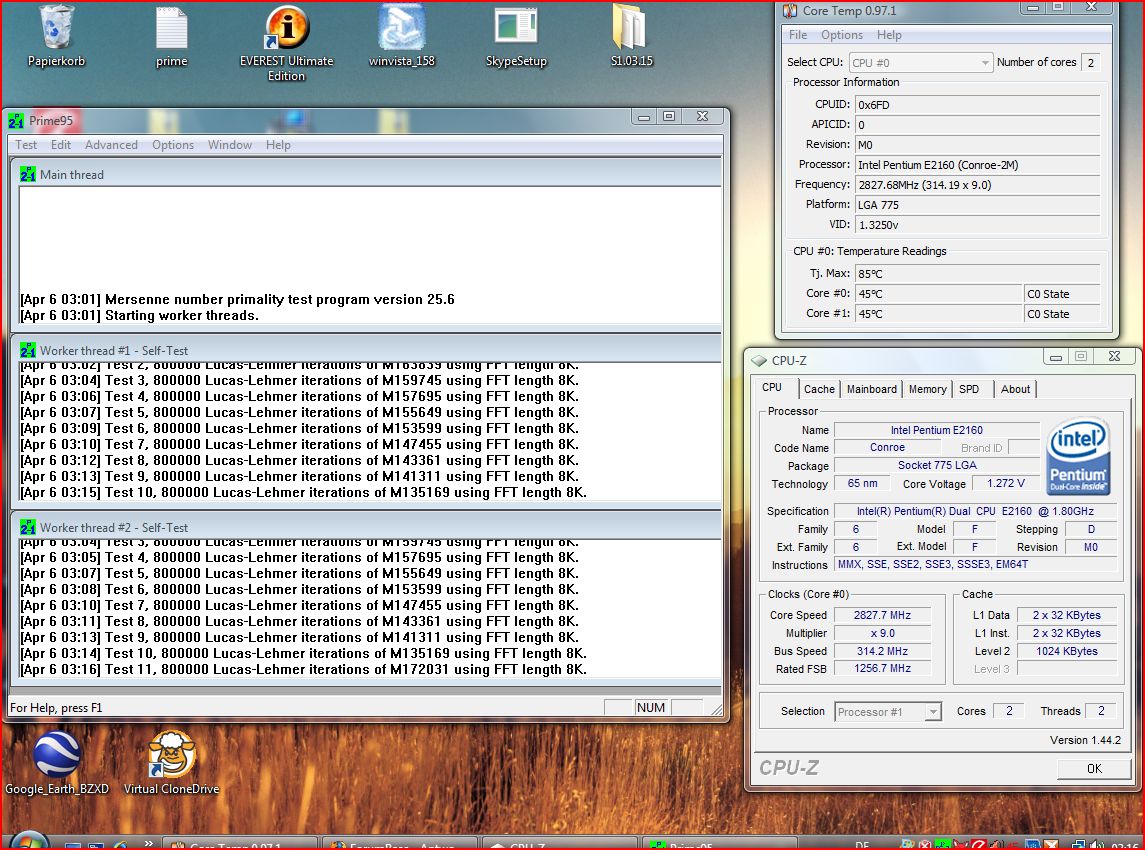The height and width of the screenshot is (850, 1145).
Task: Open the Test menu in Prime95
Action: pyautogui.click(x=26, y=145)
